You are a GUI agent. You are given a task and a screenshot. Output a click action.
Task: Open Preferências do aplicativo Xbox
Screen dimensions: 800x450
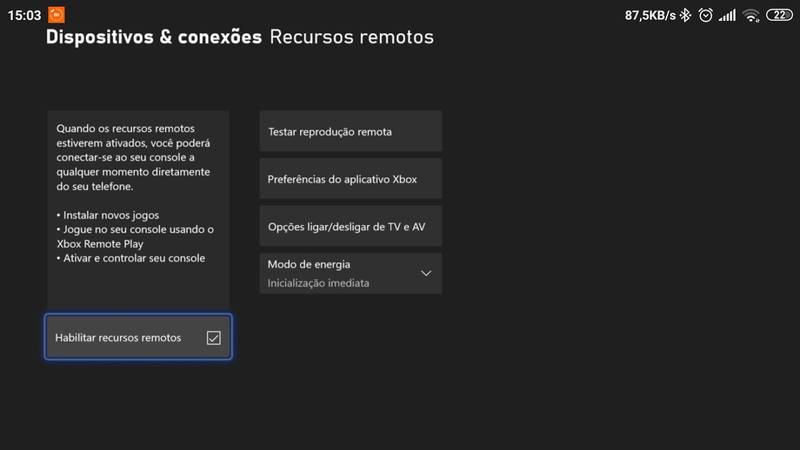[x=351, y=179]
